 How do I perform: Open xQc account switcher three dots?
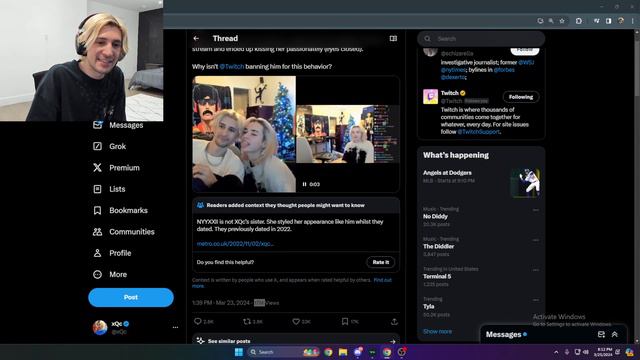pos(175,327)
